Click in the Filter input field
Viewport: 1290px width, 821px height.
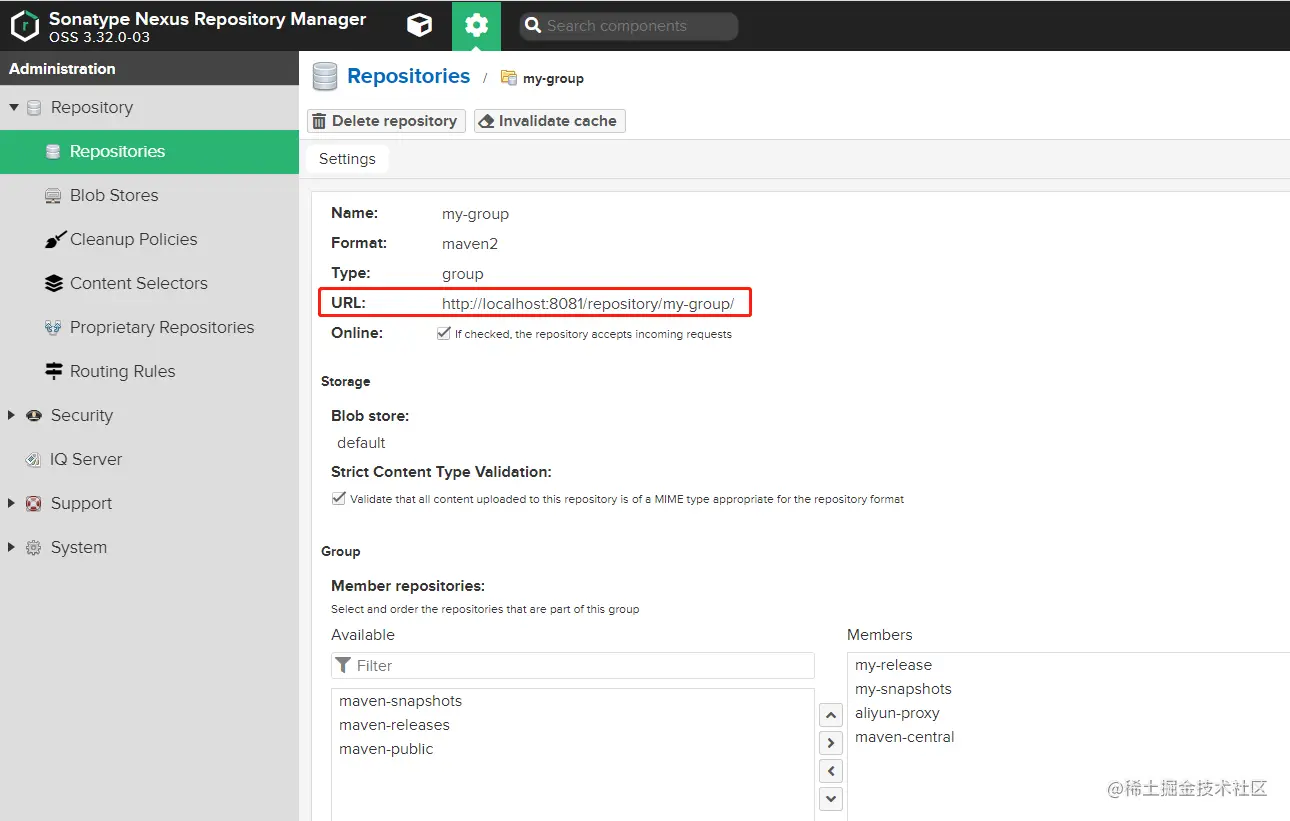coord(573,665)
